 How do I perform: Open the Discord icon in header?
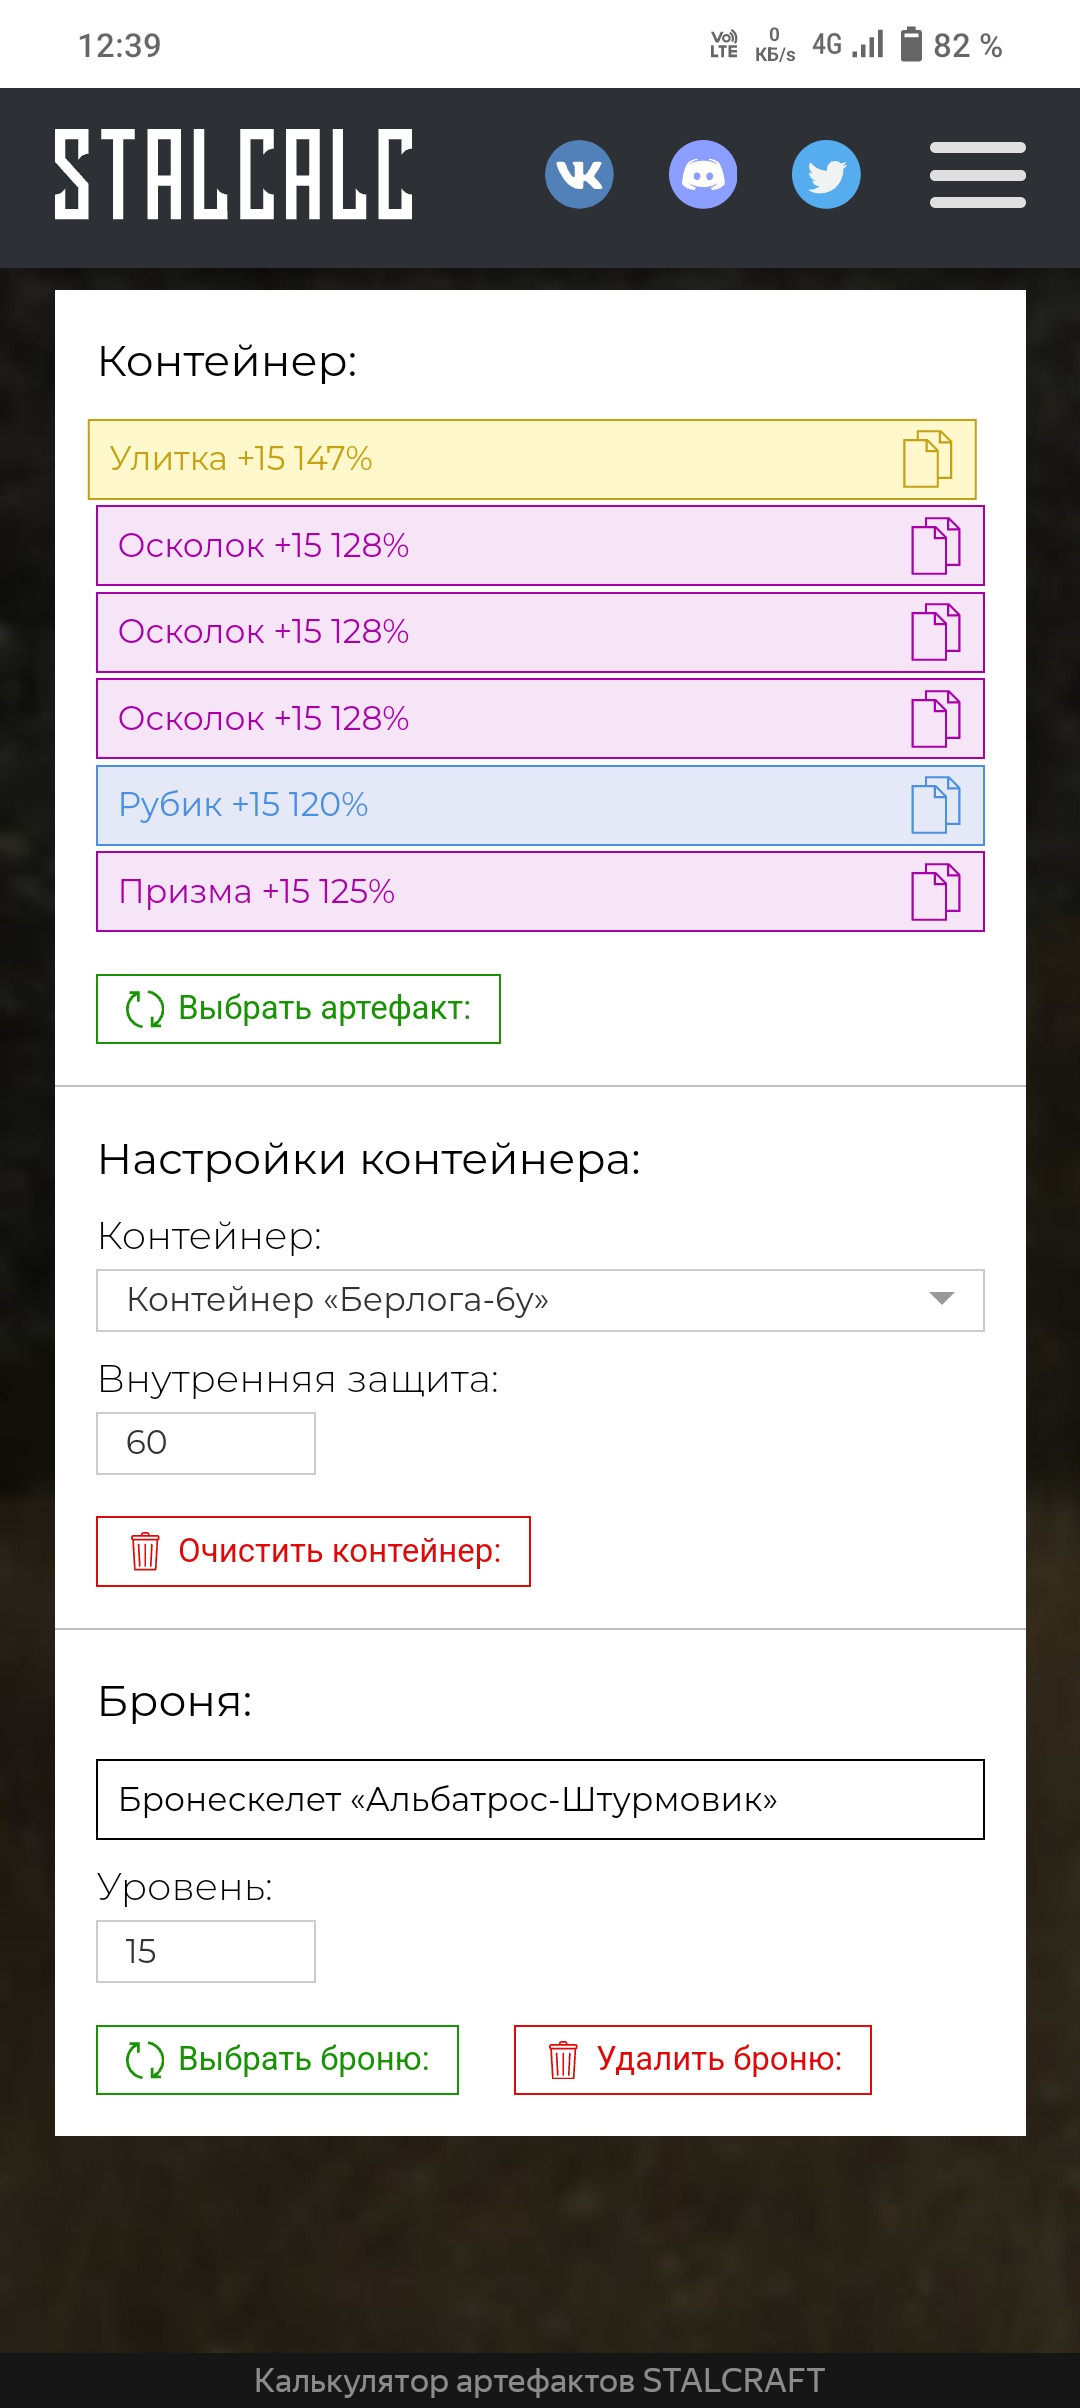point(703,175)
